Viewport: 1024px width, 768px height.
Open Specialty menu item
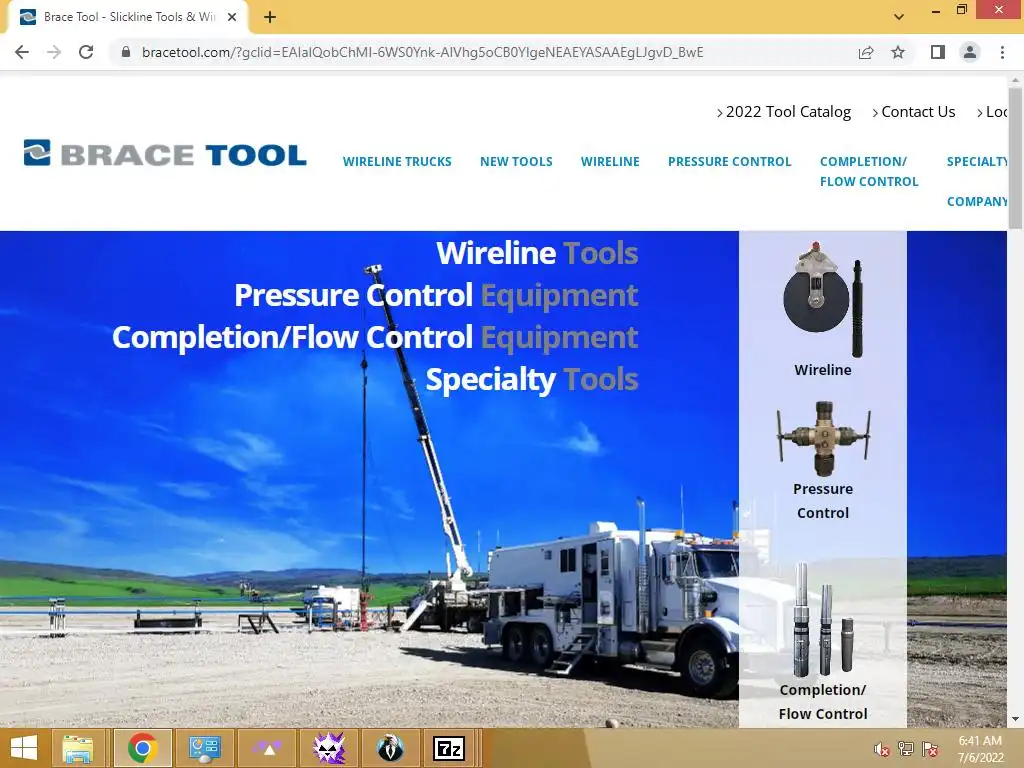point(977,161)
